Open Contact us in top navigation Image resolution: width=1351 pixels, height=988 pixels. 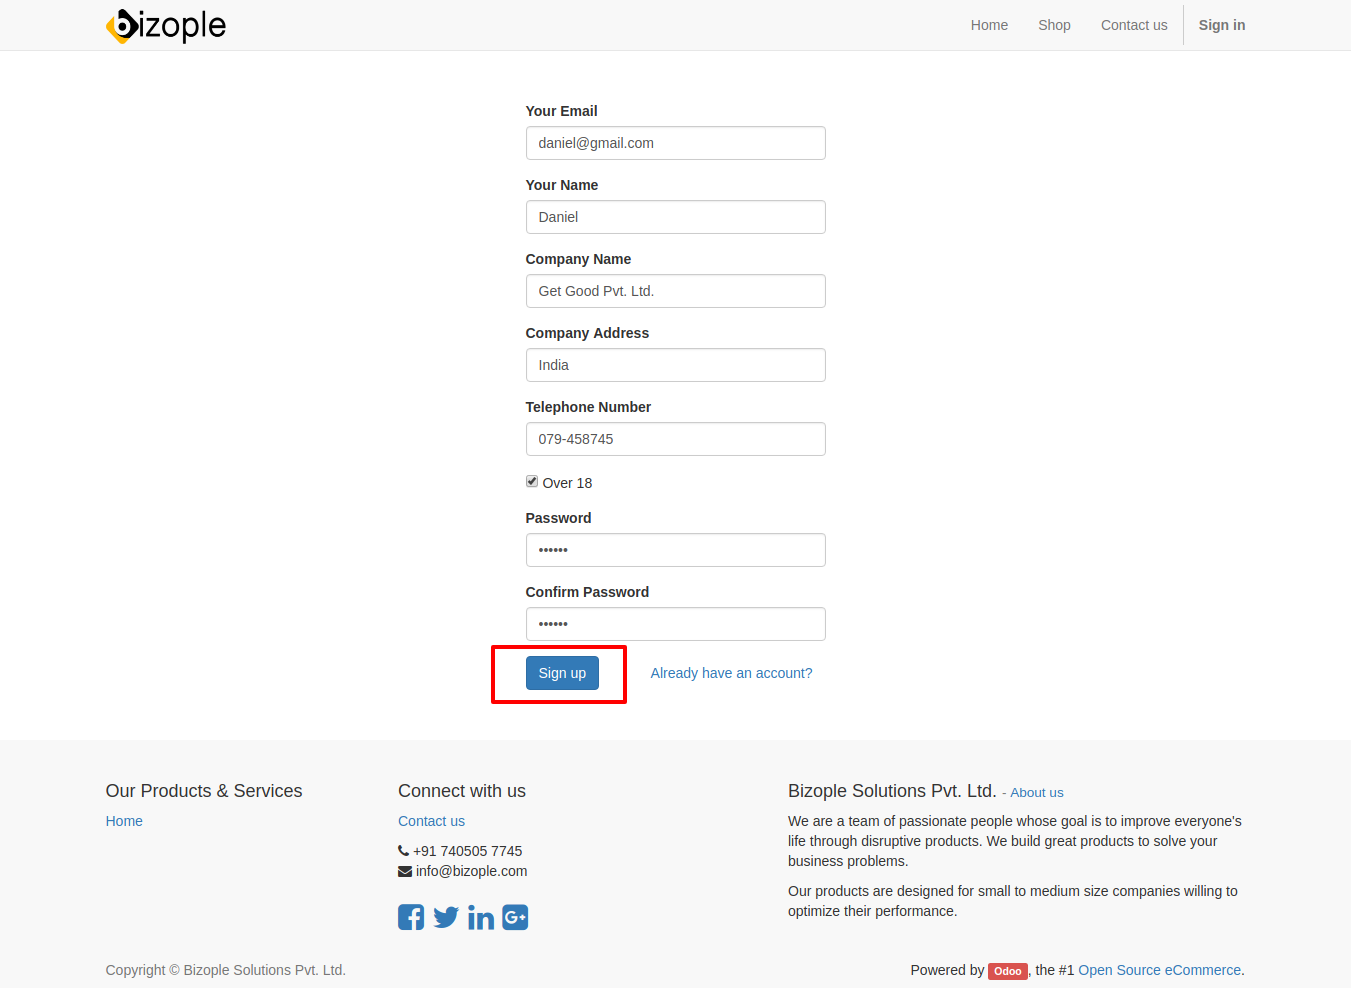point(1134,25)
